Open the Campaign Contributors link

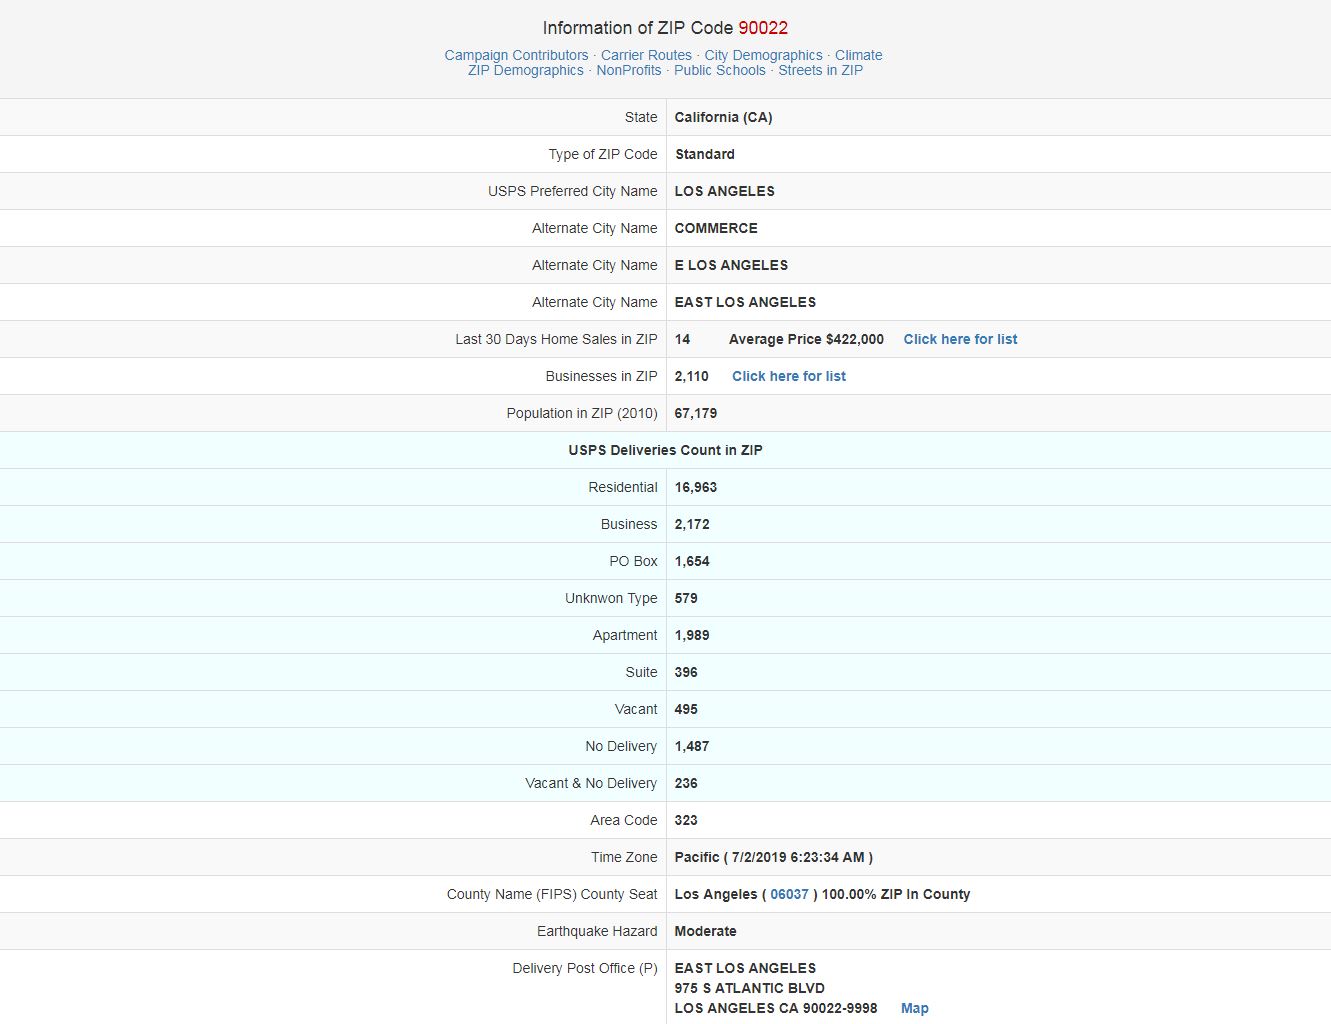tap(516, 55)
